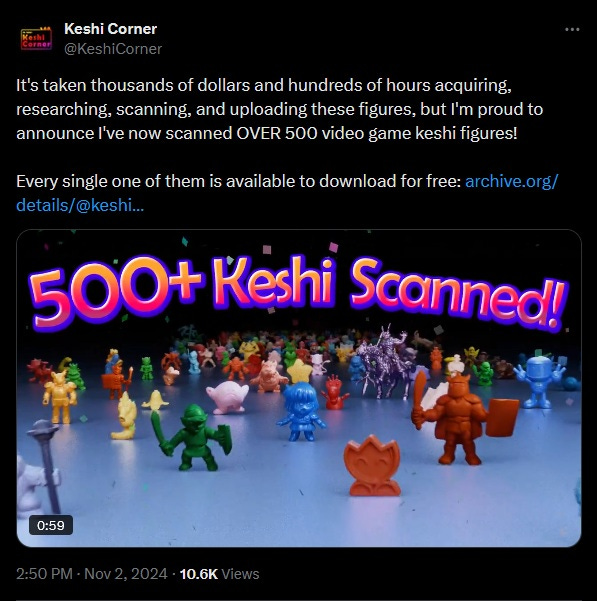This screenshot has height=601, width=597.
Task: Click the 0:59 video duration badge
Action: (x=51, y=525)
